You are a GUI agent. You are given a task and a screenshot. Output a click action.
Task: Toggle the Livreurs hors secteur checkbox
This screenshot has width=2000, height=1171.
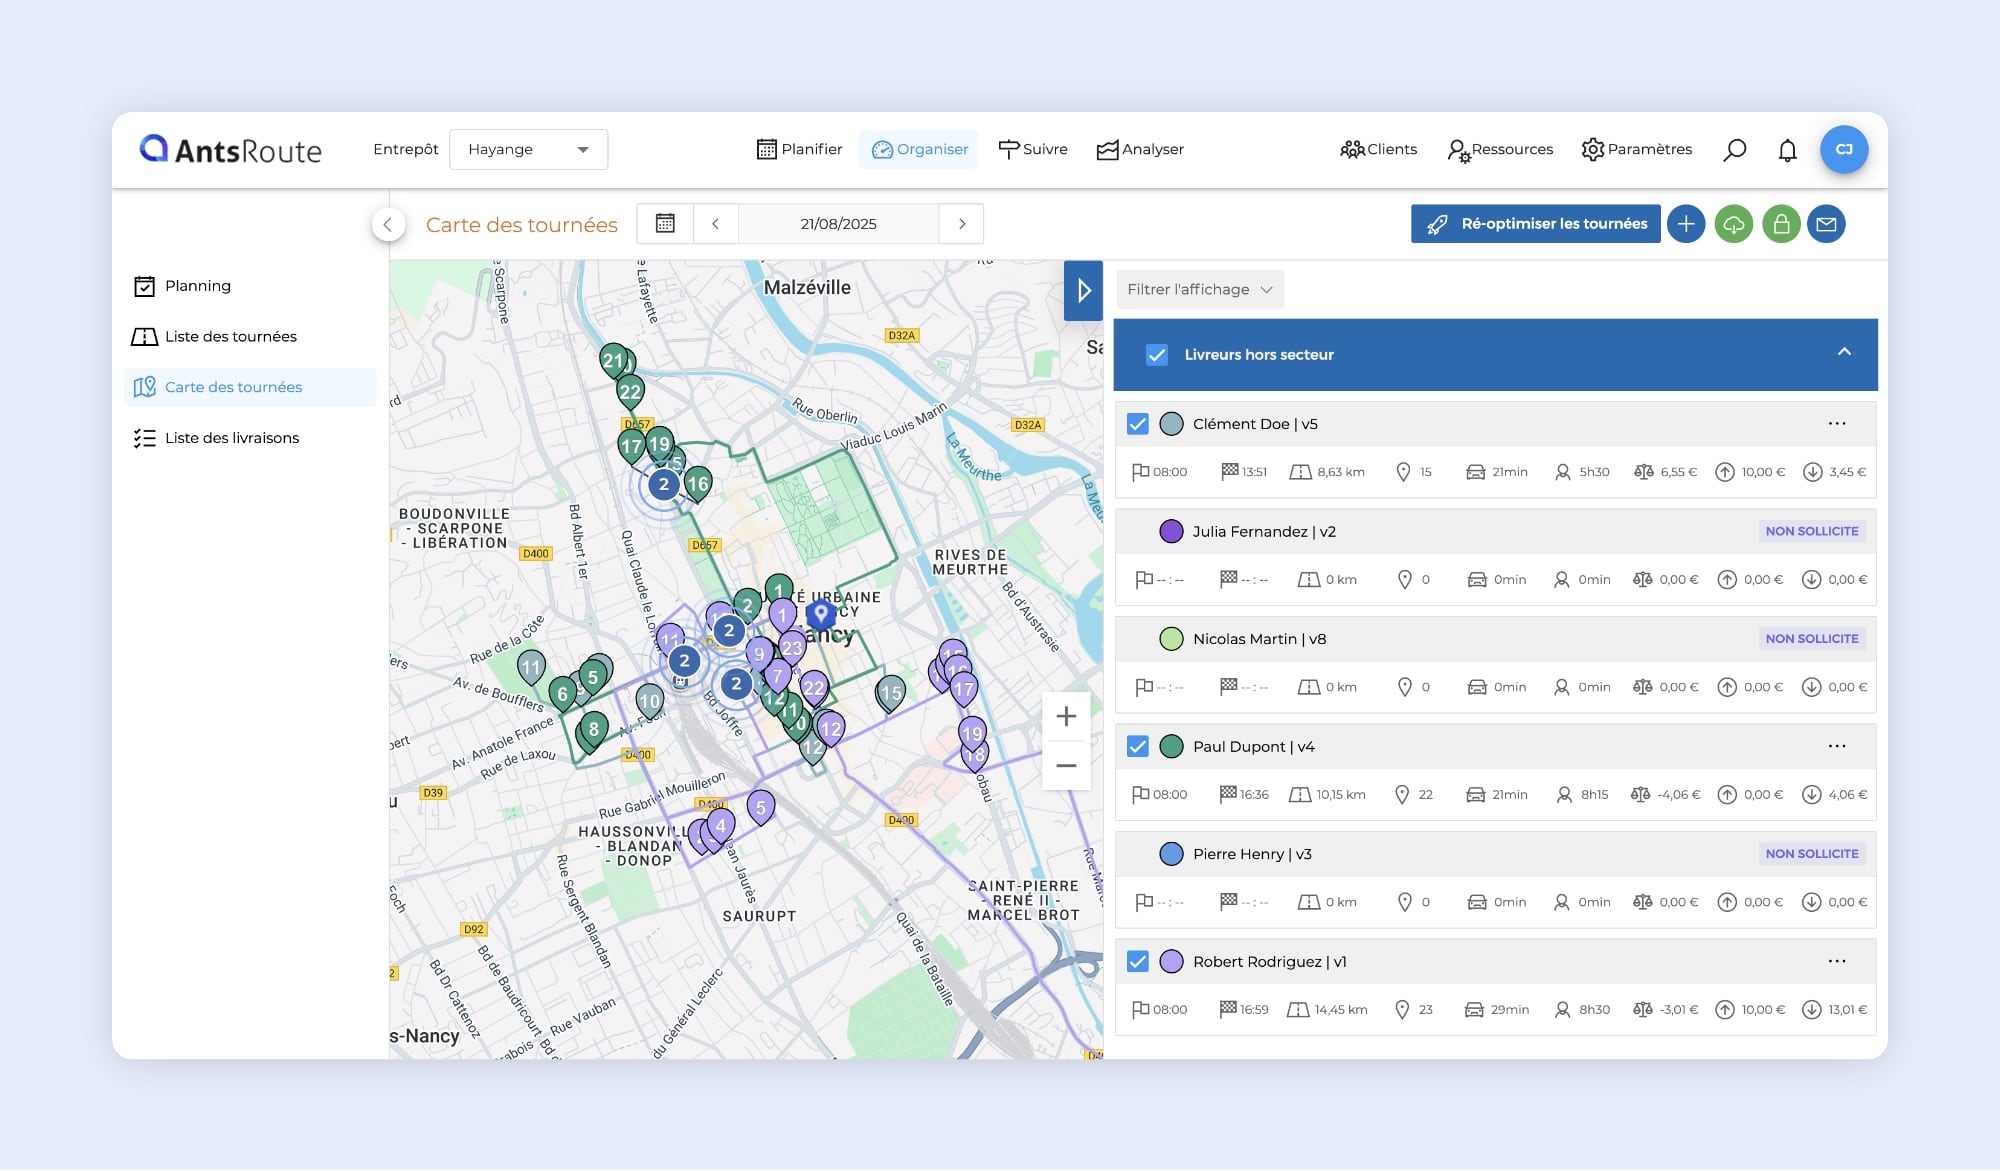[1157, 355]
